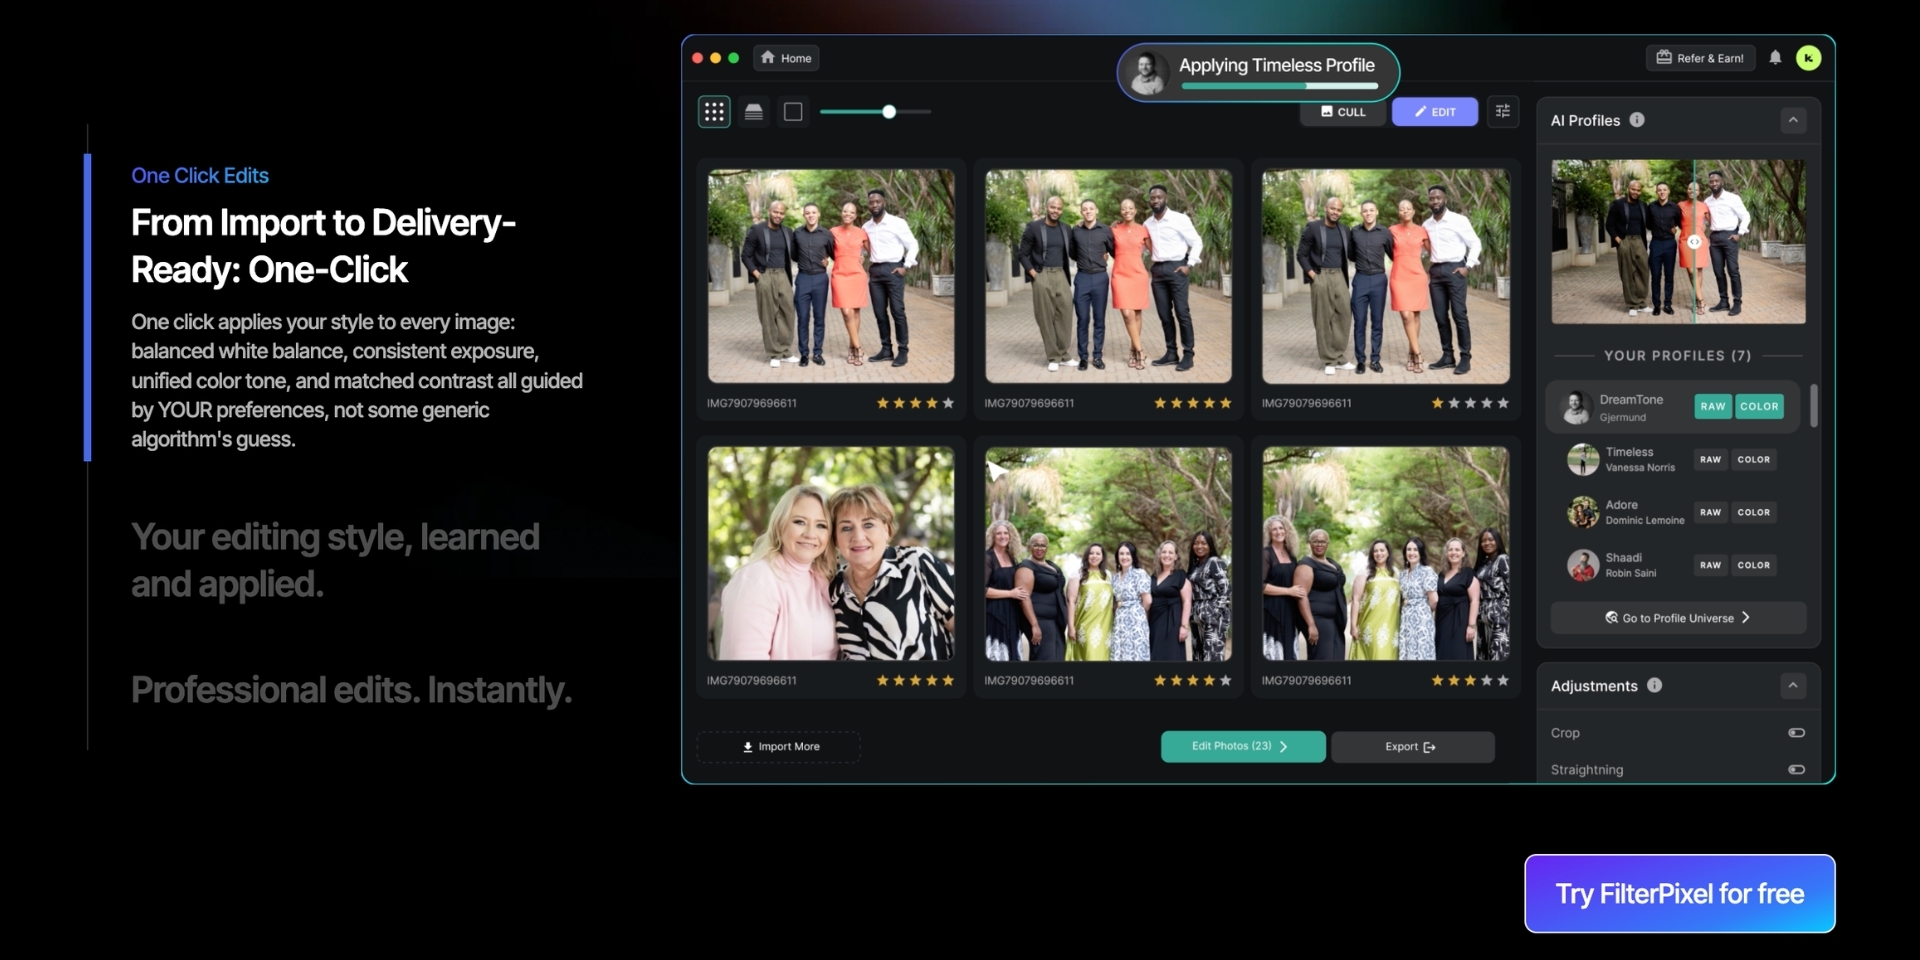Switch to grid view layout icon
This screenshot has height=960, width=1920.
714,112
